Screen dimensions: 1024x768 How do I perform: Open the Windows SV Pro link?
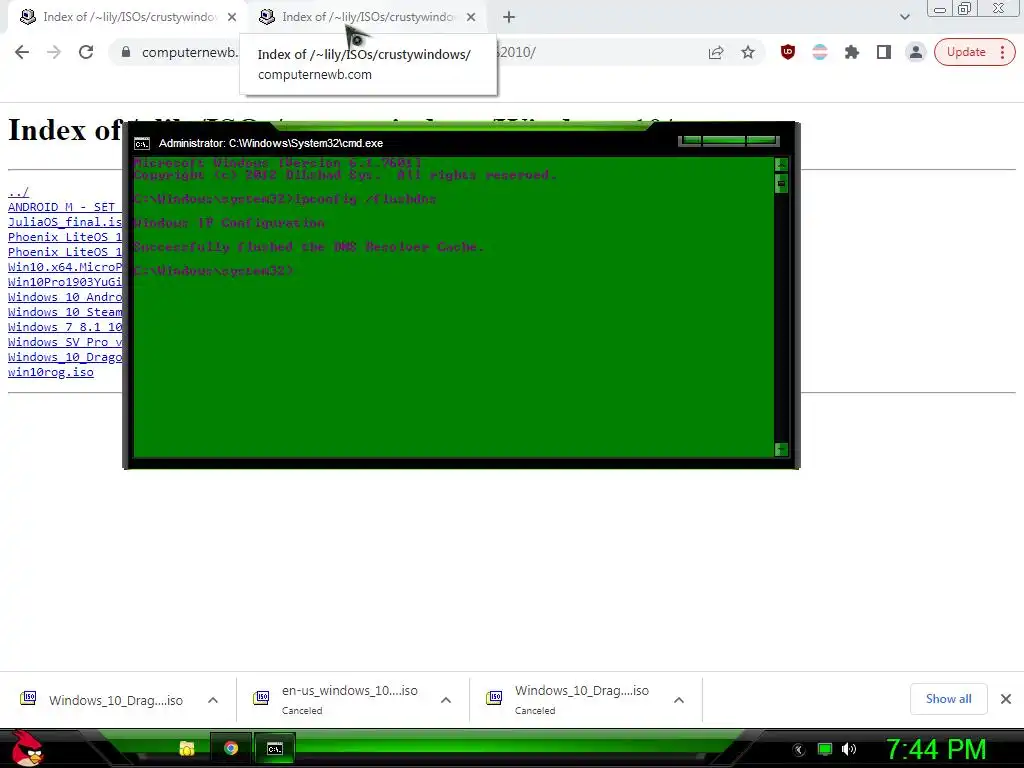(65, 342)
